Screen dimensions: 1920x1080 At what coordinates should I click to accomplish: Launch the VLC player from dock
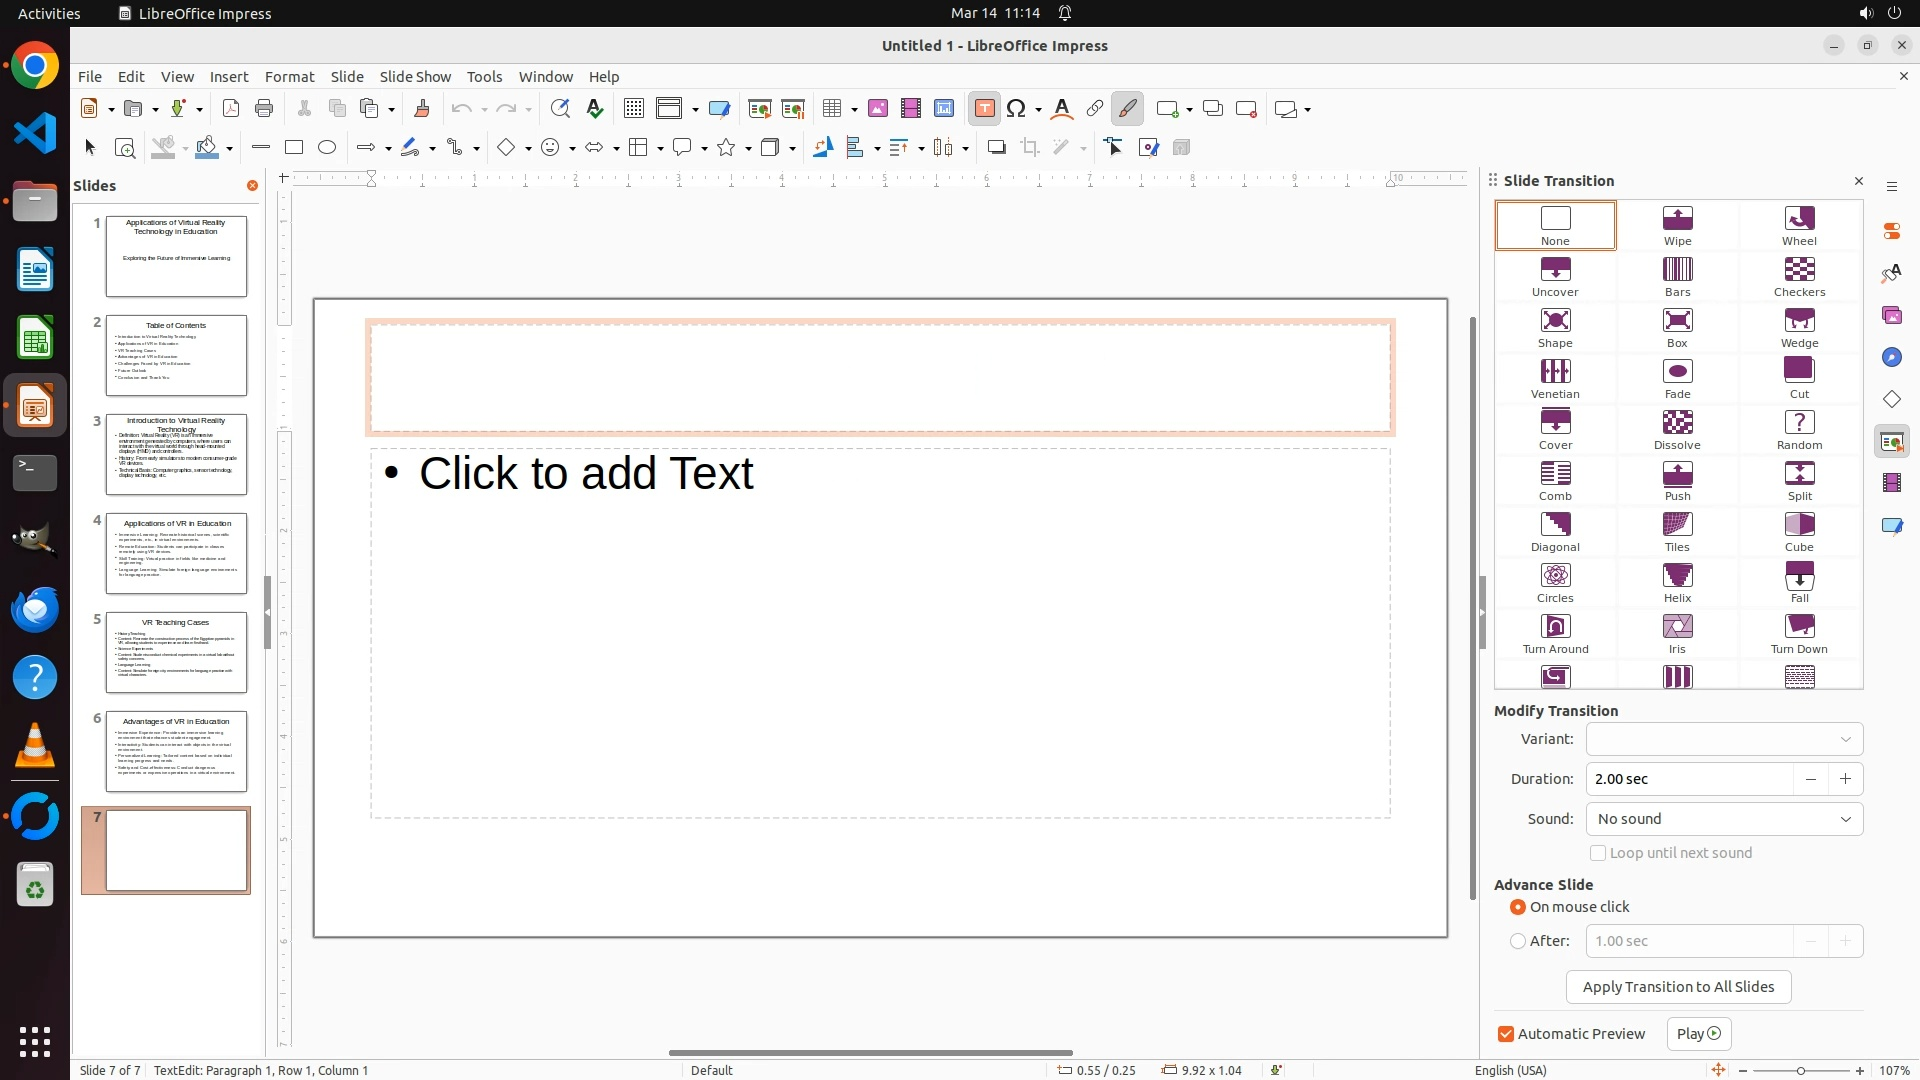[35, 745]
